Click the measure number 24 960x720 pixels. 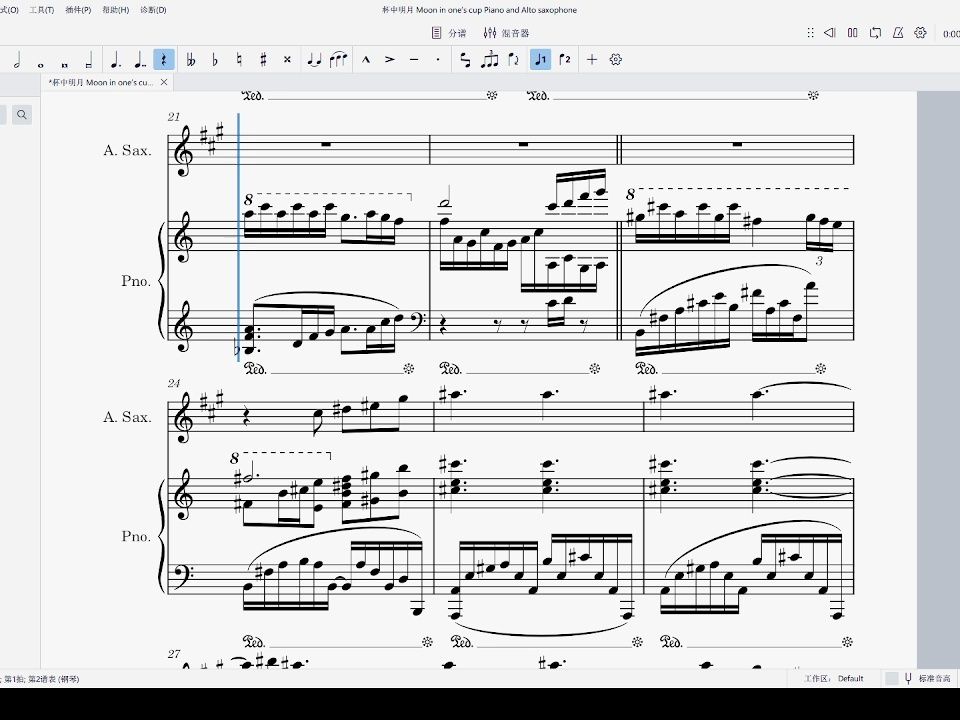click(x=174, y=383)
